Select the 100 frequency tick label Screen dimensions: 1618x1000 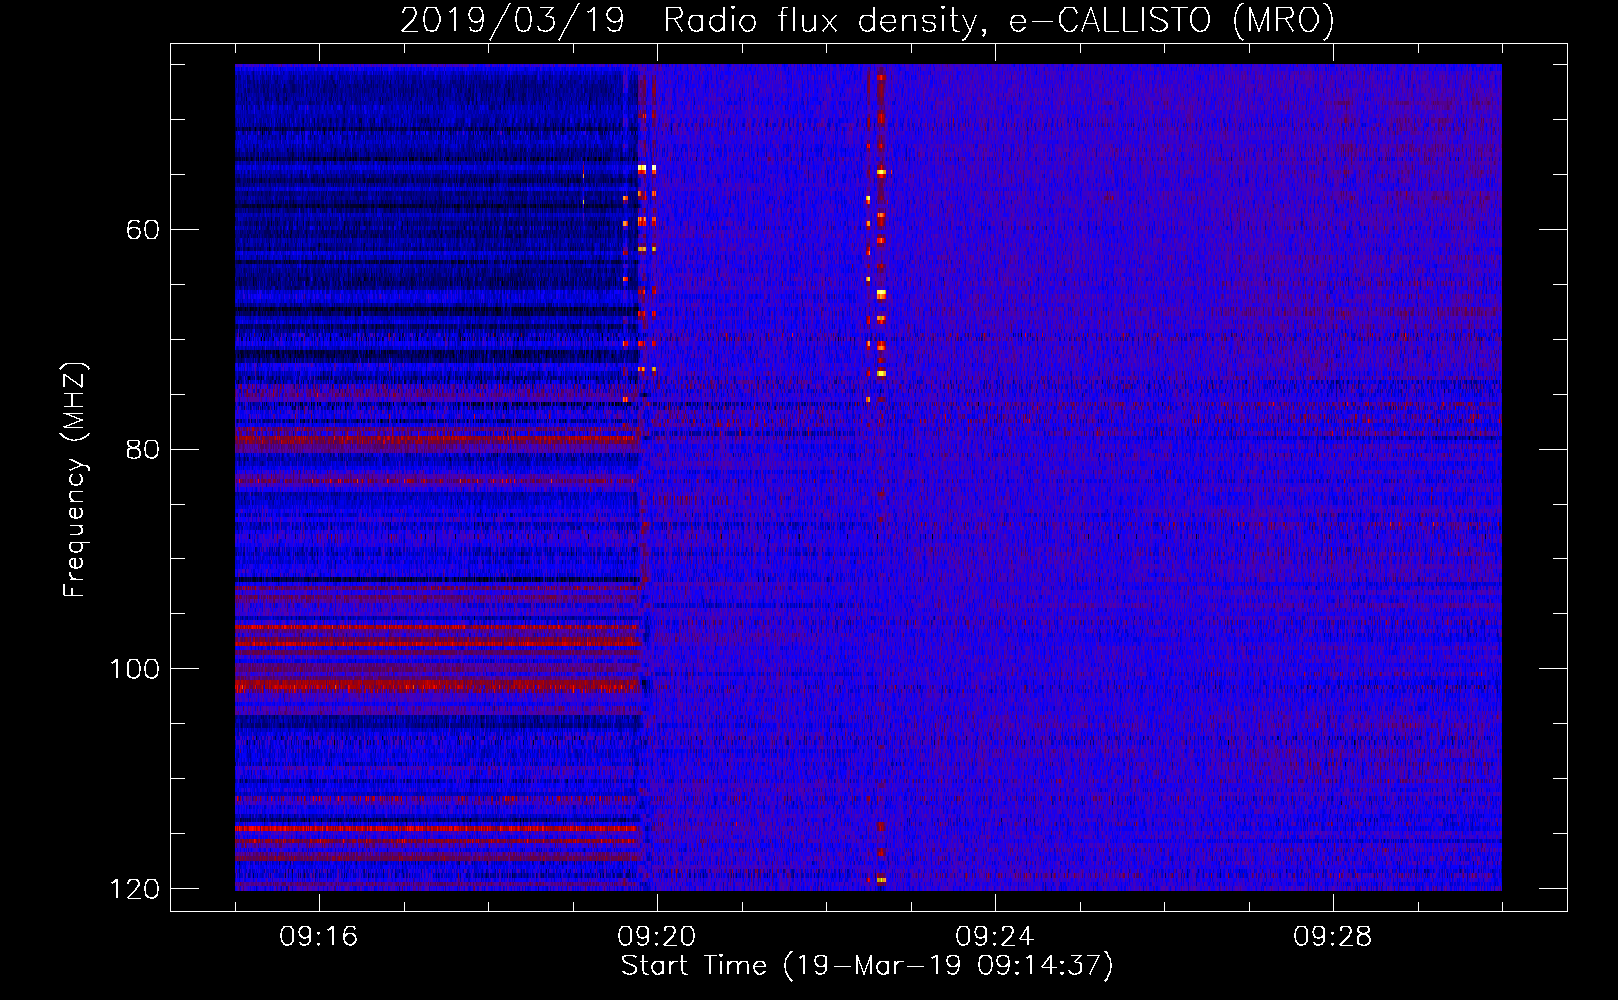click(x=134, y=669)
